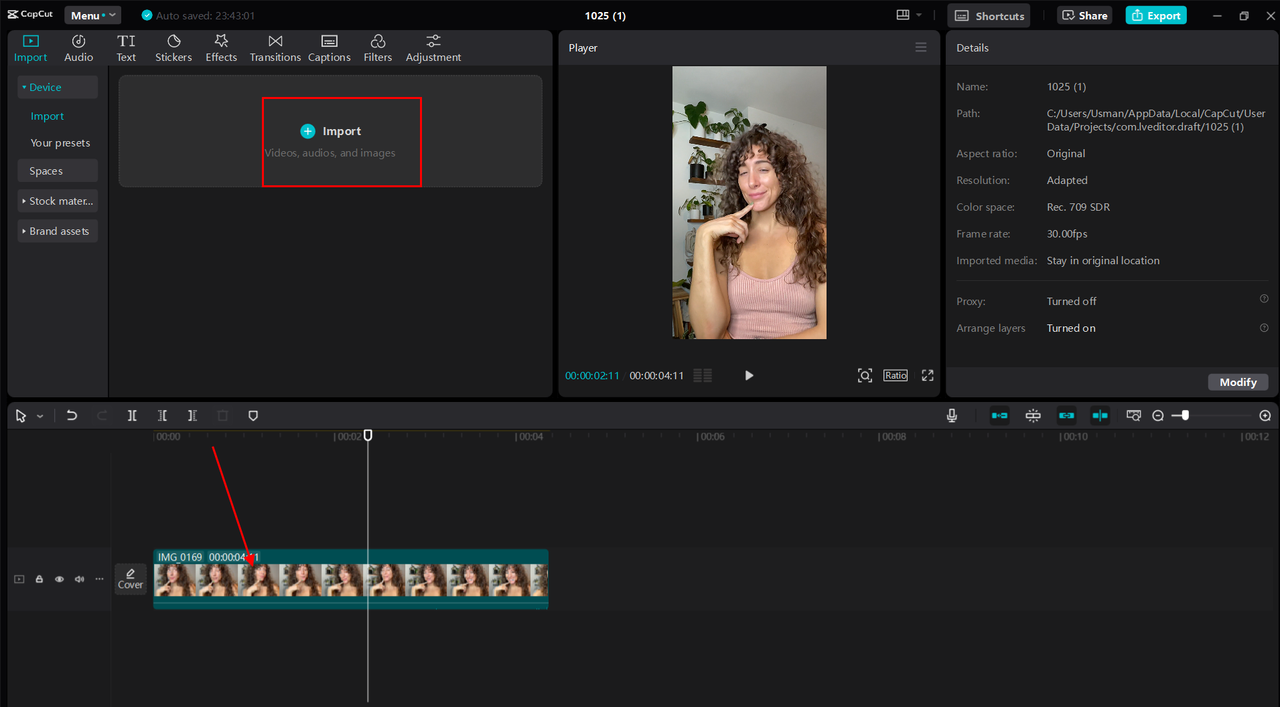Click the main track video icon
The height and width of the screenshot is (707, 1280).
tap(19, 579)
